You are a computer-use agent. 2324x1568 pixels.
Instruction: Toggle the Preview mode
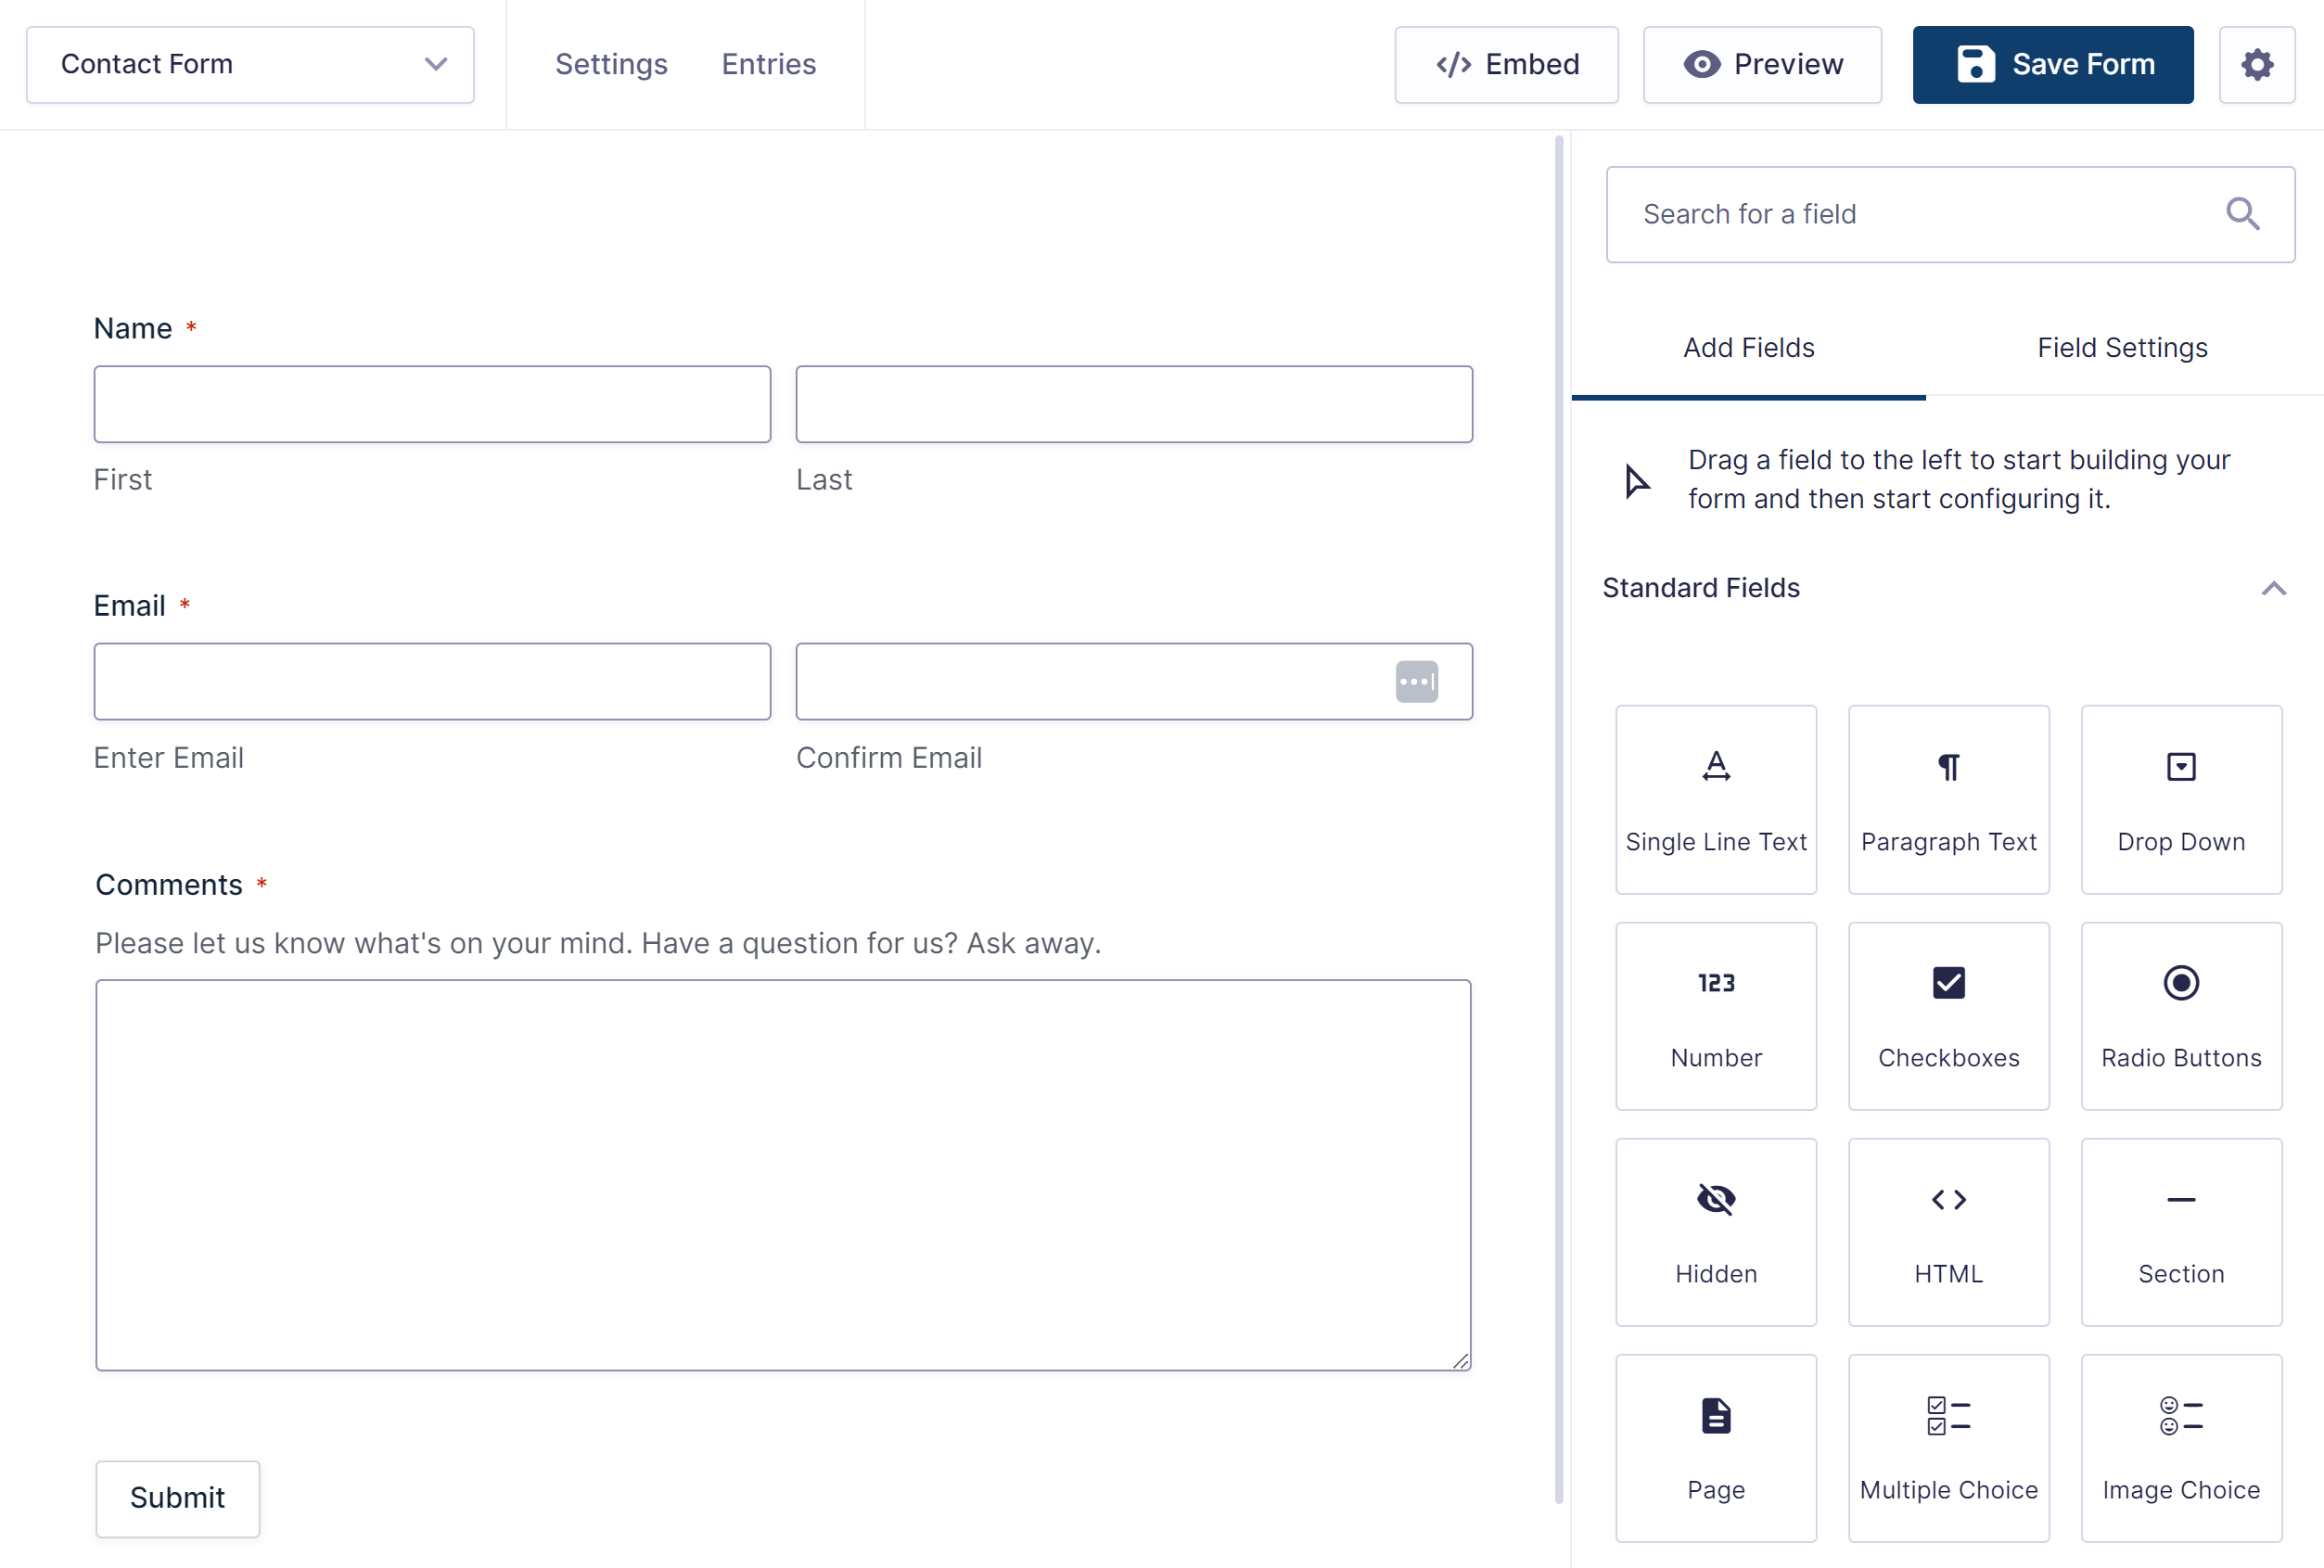[x=1762, y=65]
